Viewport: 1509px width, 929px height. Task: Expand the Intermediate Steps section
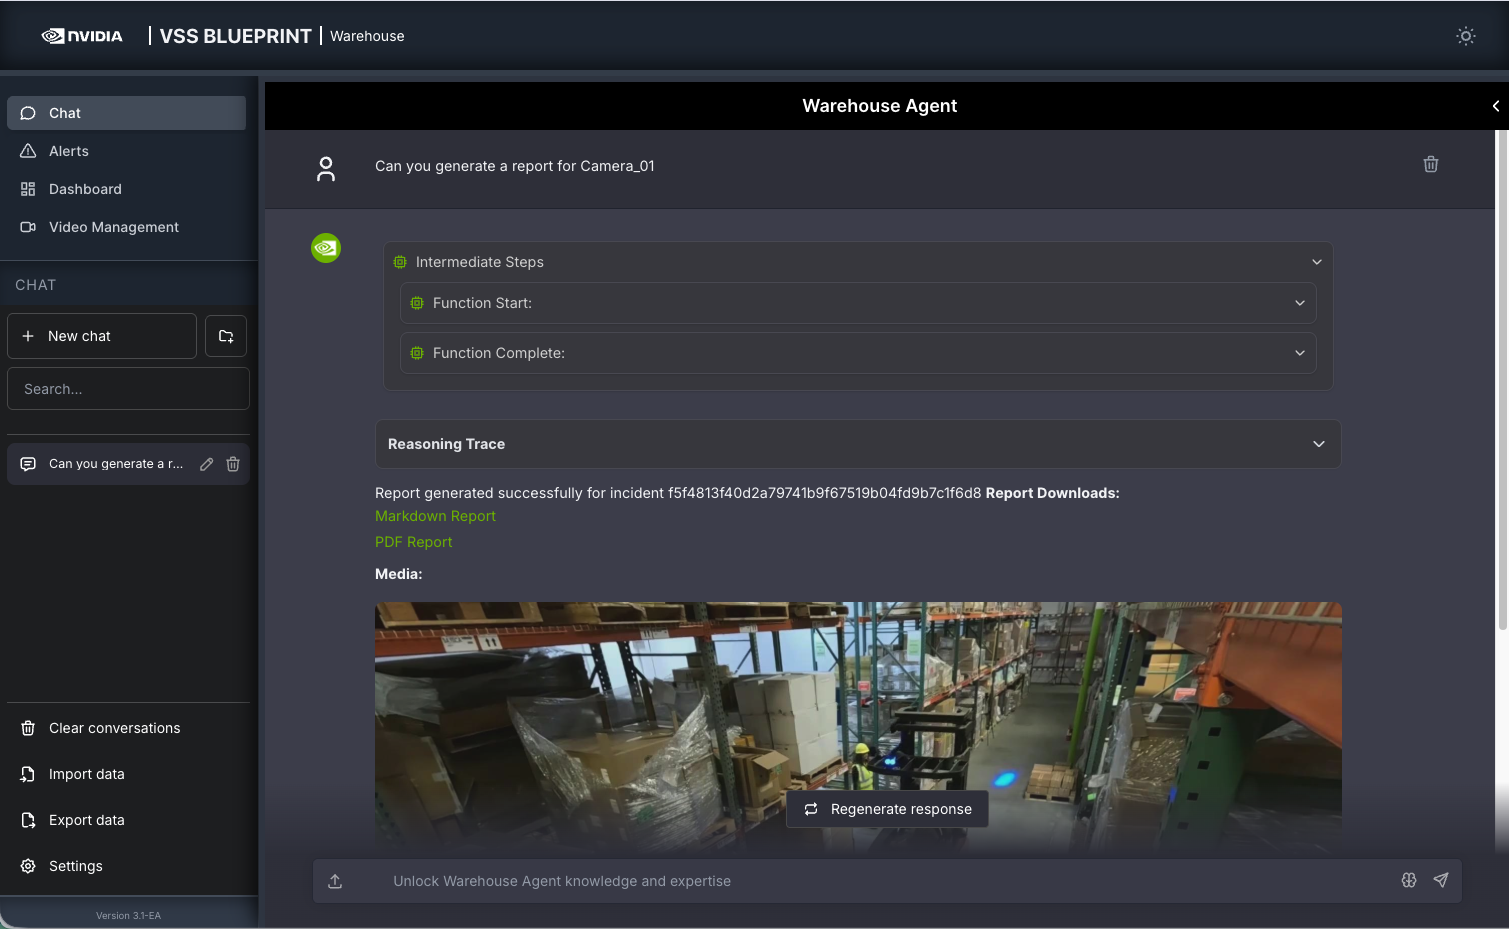(1316, 262)
